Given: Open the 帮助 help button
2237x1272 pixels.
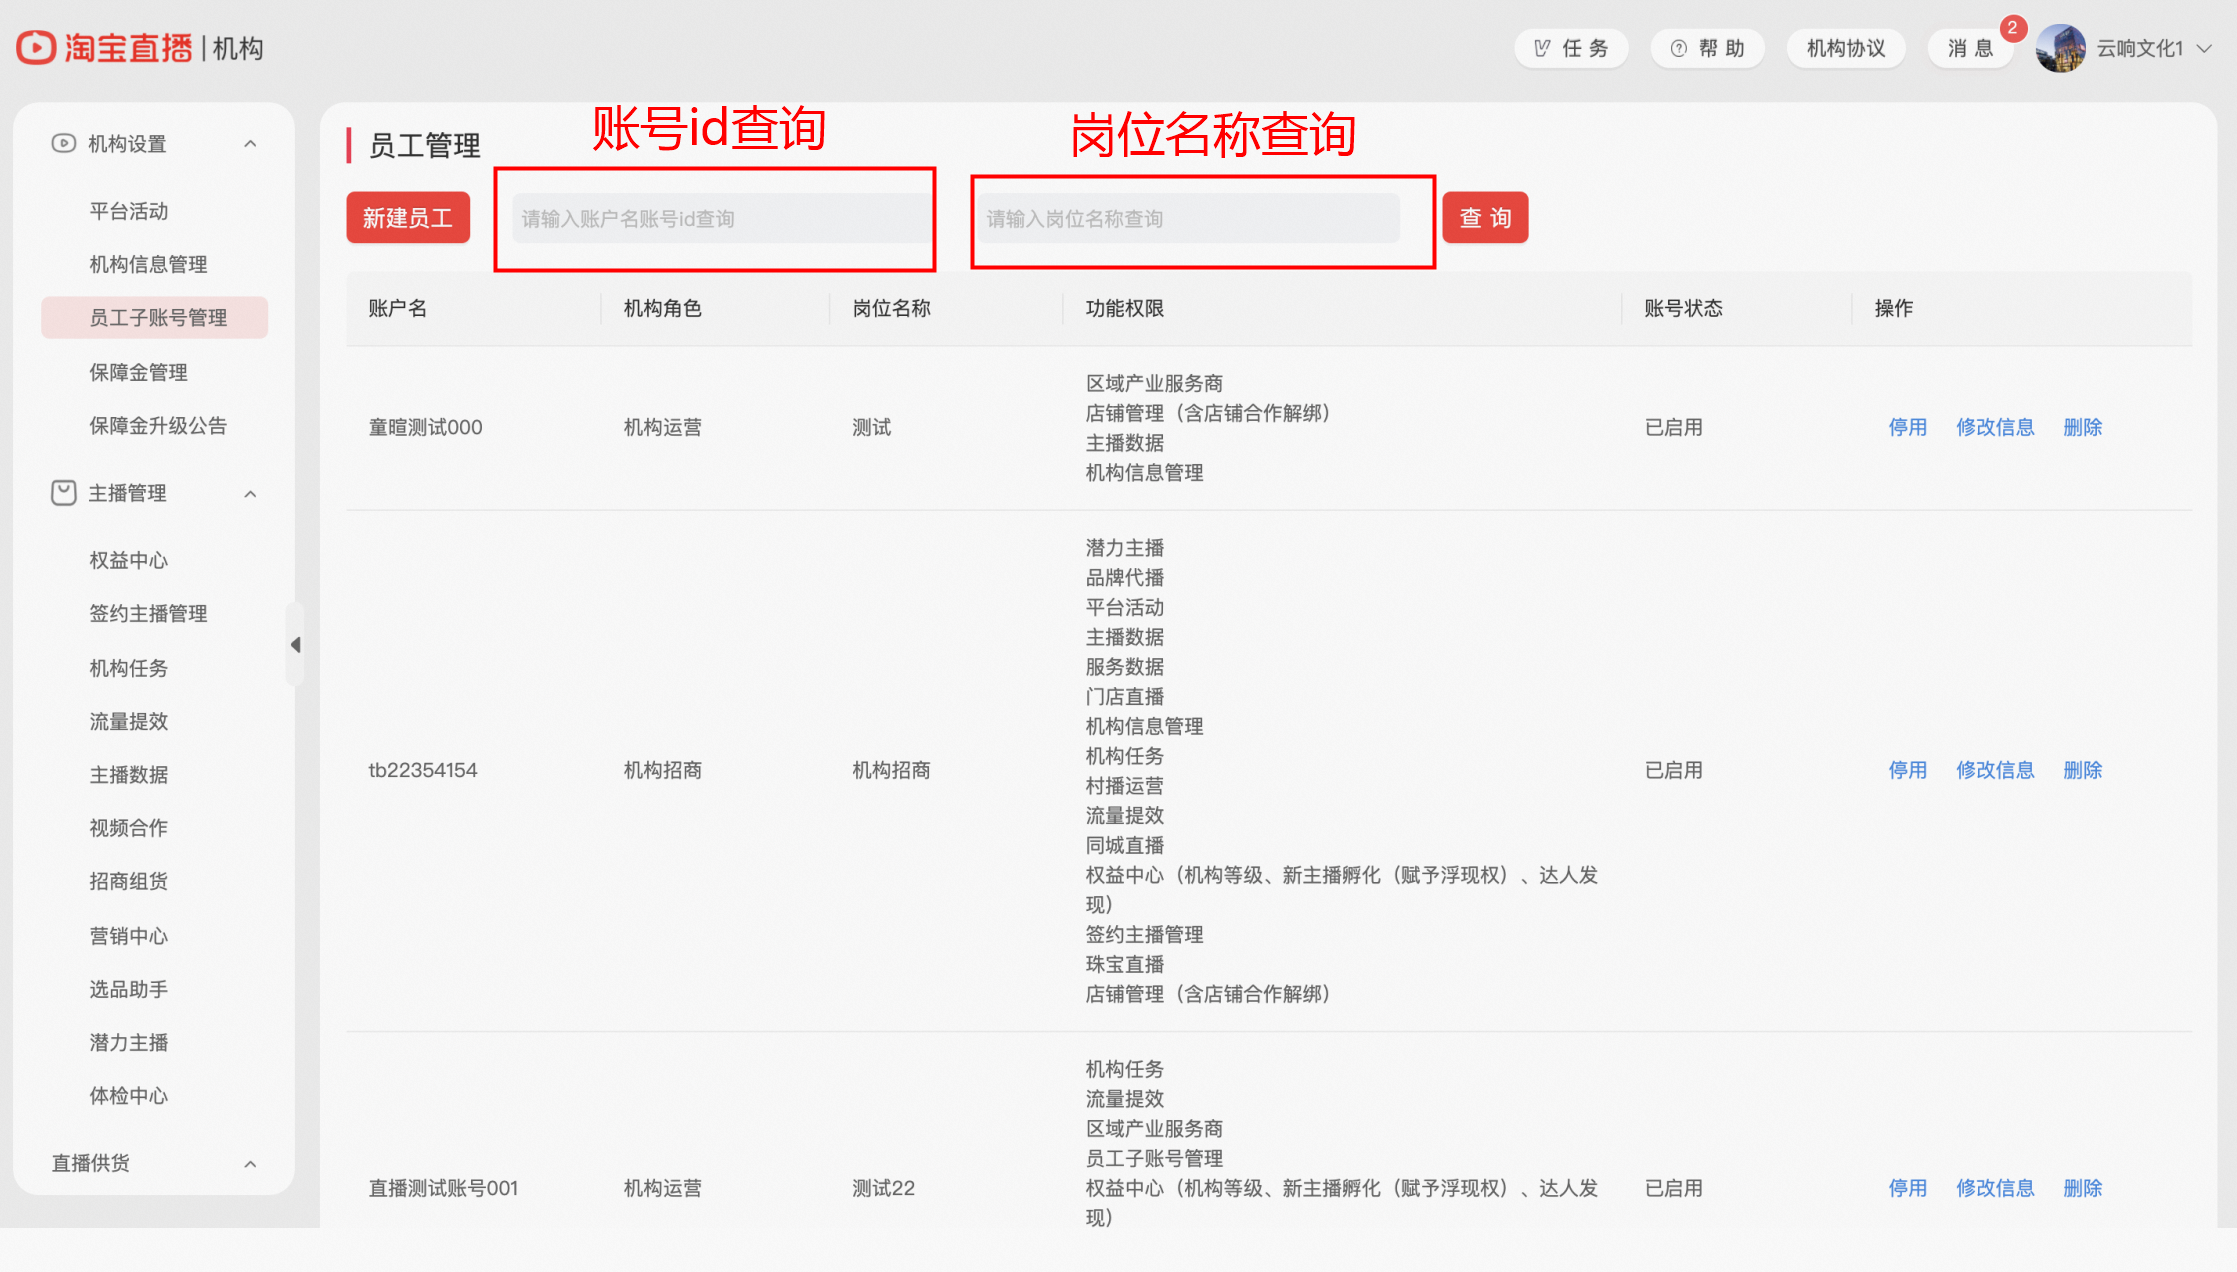Looking at the screenshot, I should [1707, 48].
